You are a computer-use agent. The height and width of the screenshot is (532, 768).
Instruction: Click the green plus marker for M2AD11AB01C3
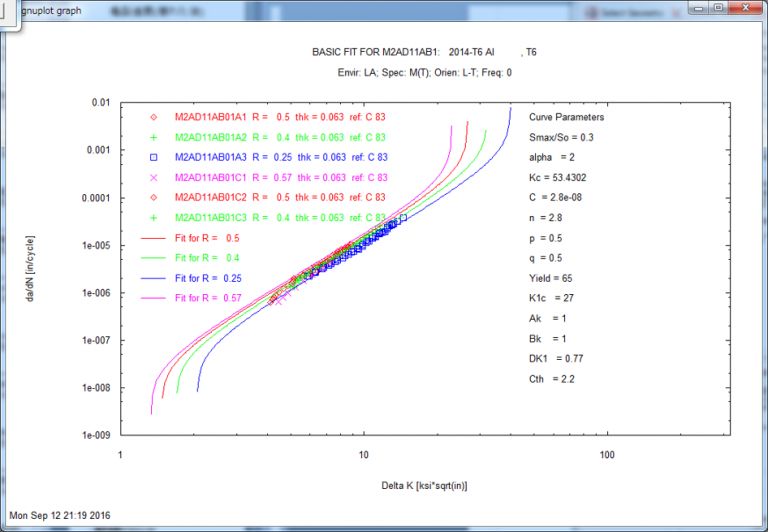point(154,217)
